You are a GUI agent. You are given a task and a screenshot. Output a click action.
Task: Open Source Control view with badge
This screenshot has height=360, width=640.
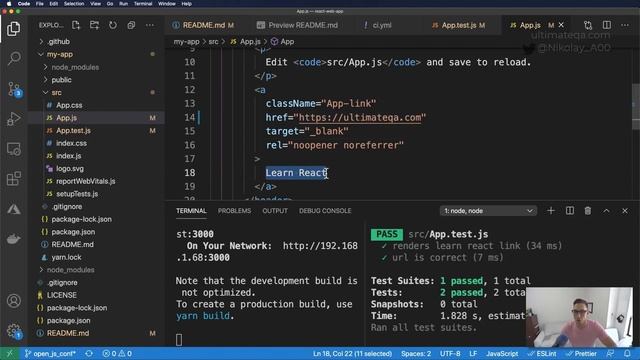[14, 89]
